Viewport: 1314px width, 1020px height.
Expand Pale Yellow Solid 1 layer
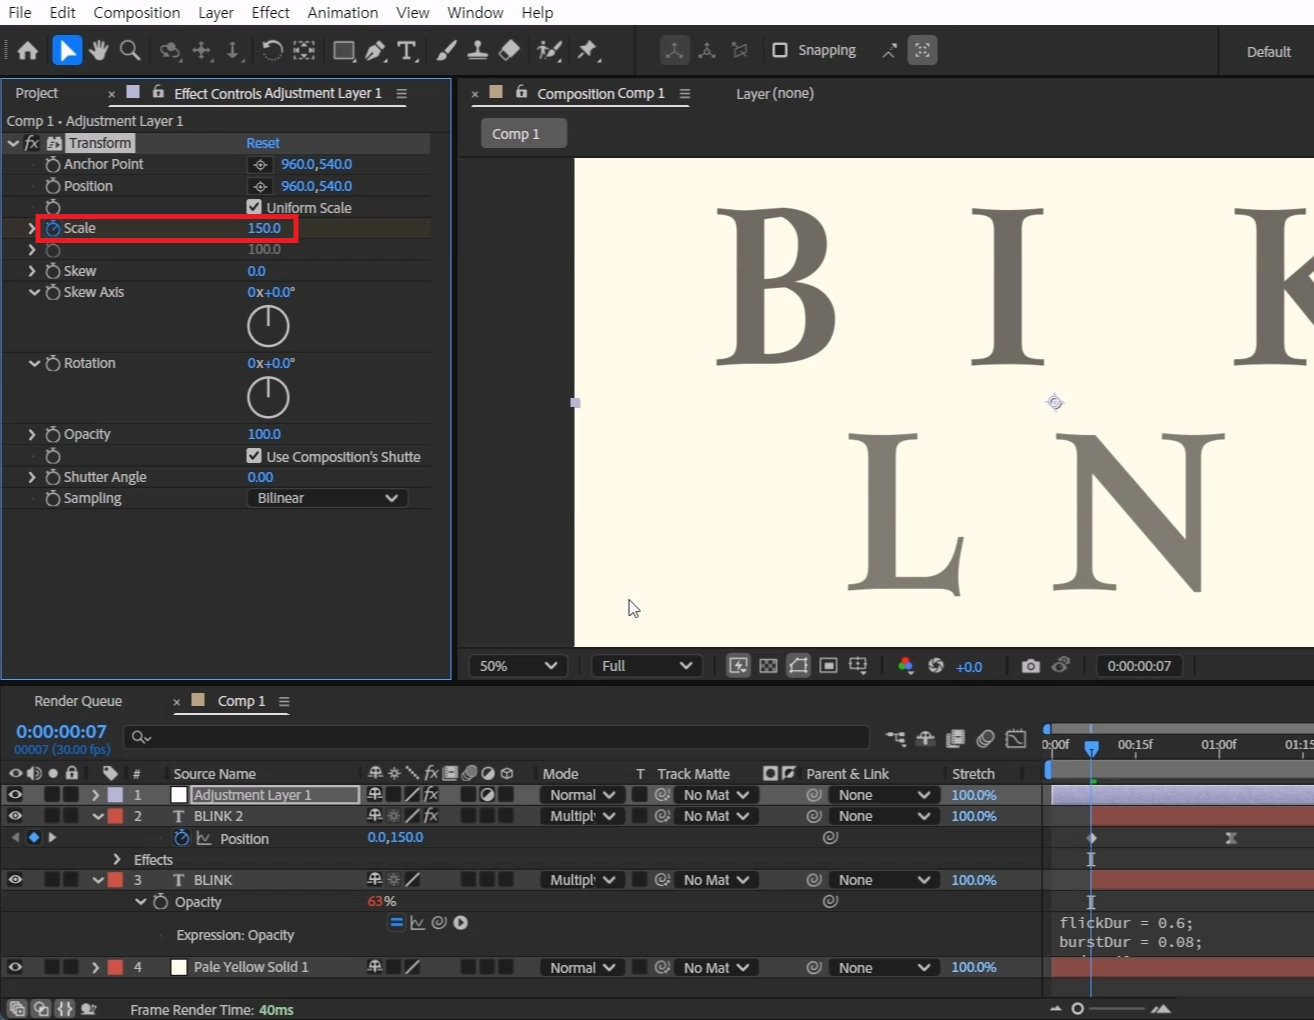pyautogui.click(x=96, y=968)
